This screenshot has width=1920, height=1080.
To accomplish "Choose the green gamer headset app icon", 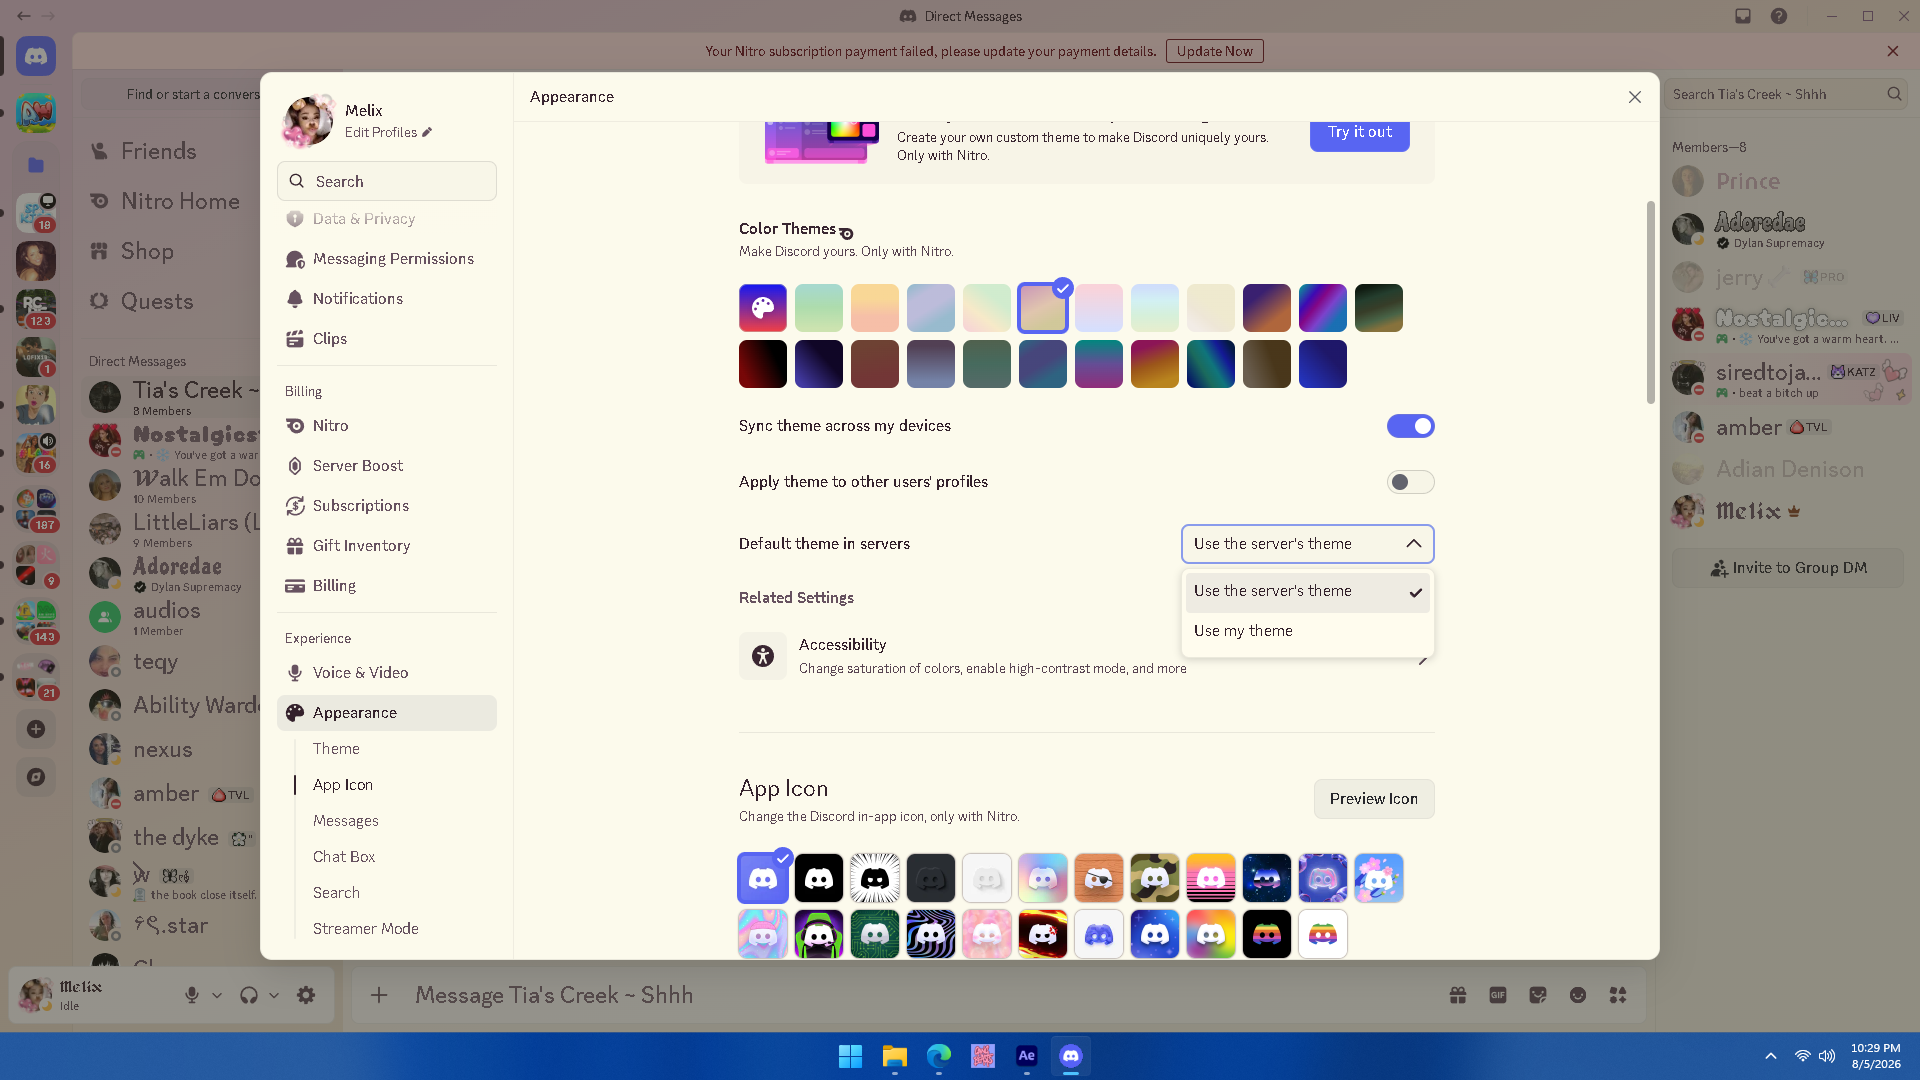I will point(819,934).
